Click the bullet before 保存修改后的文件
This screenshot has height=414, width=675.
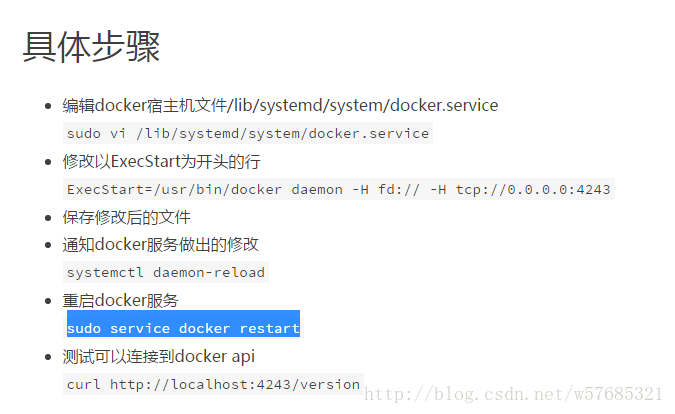click(x=48, y=218)
